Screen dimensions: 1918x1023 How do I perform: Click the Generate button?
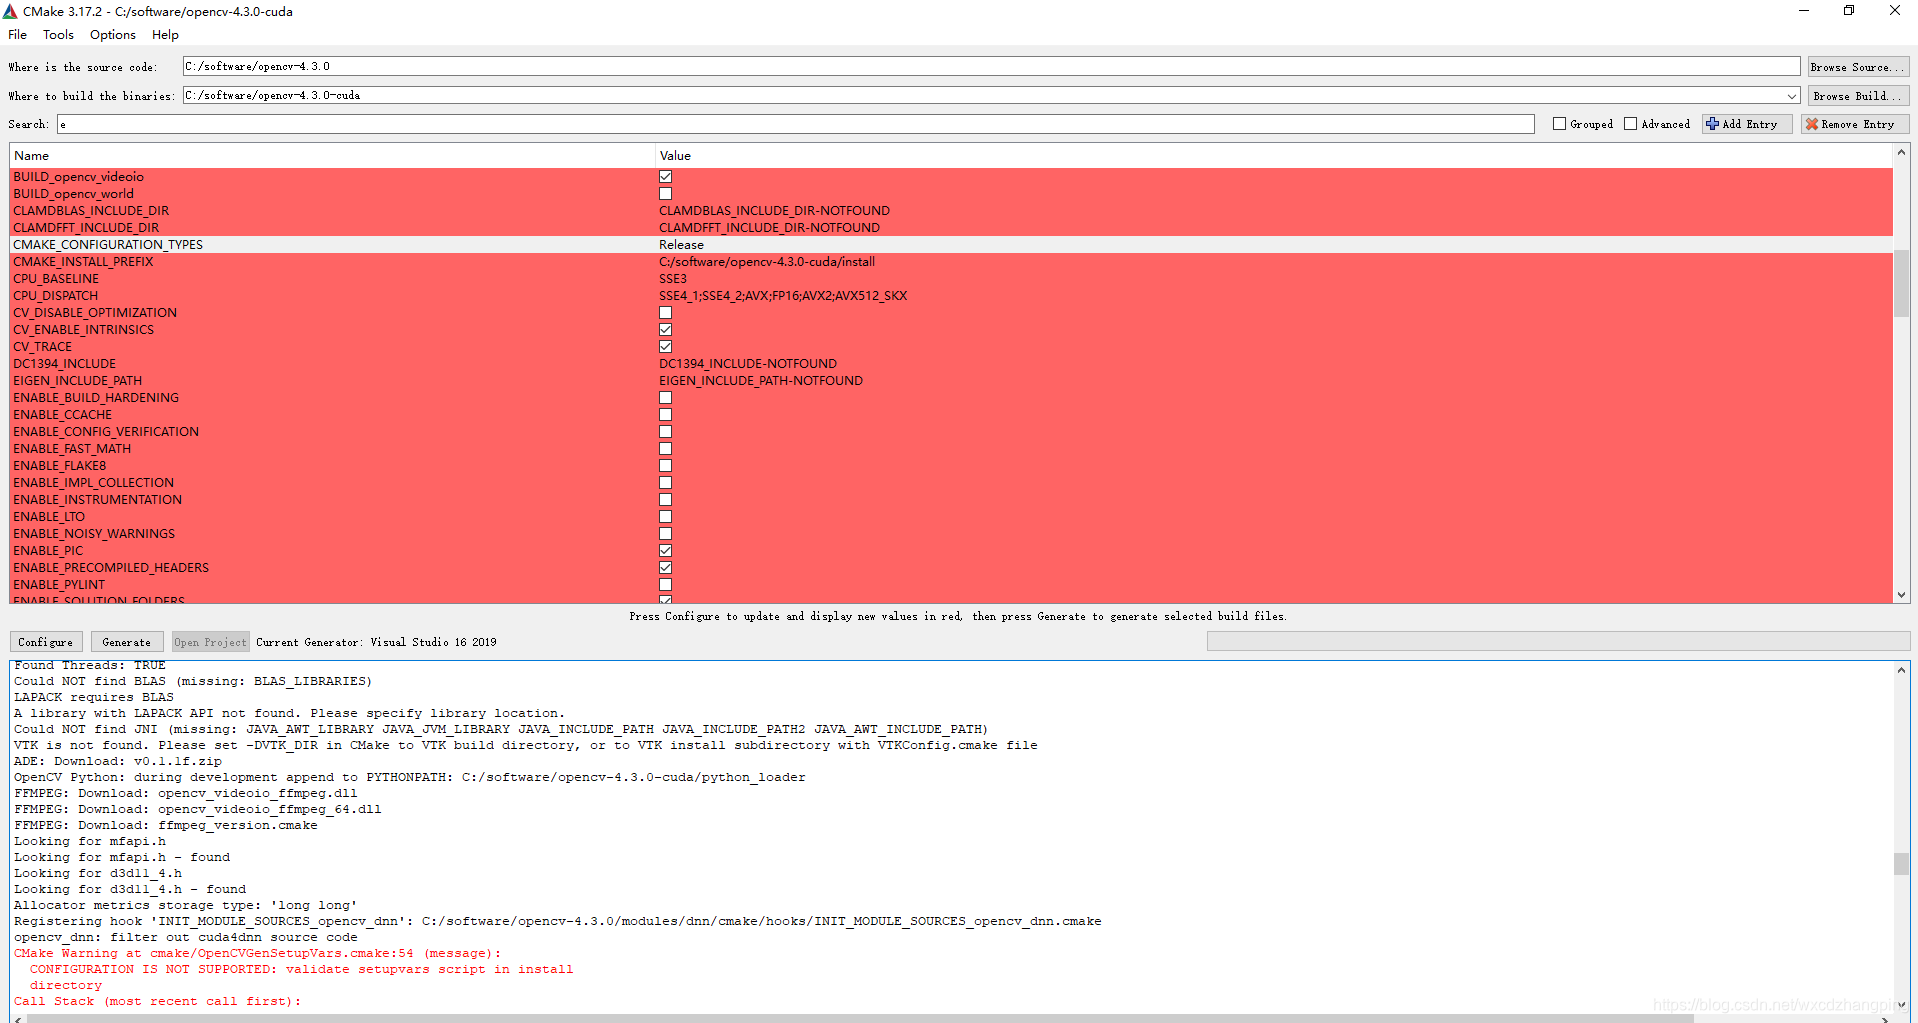[x=127, y=642]
